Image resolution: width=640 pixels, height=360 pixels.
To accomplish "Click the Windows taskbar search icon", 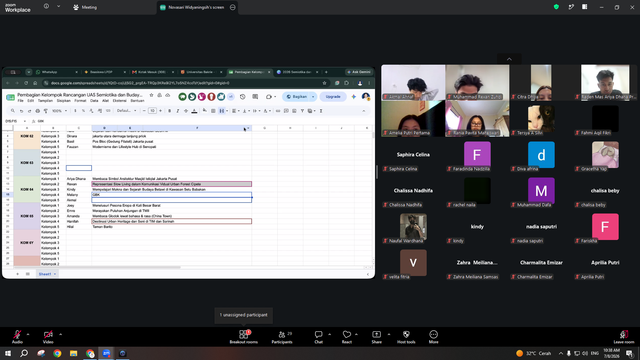I will point(24,353).
